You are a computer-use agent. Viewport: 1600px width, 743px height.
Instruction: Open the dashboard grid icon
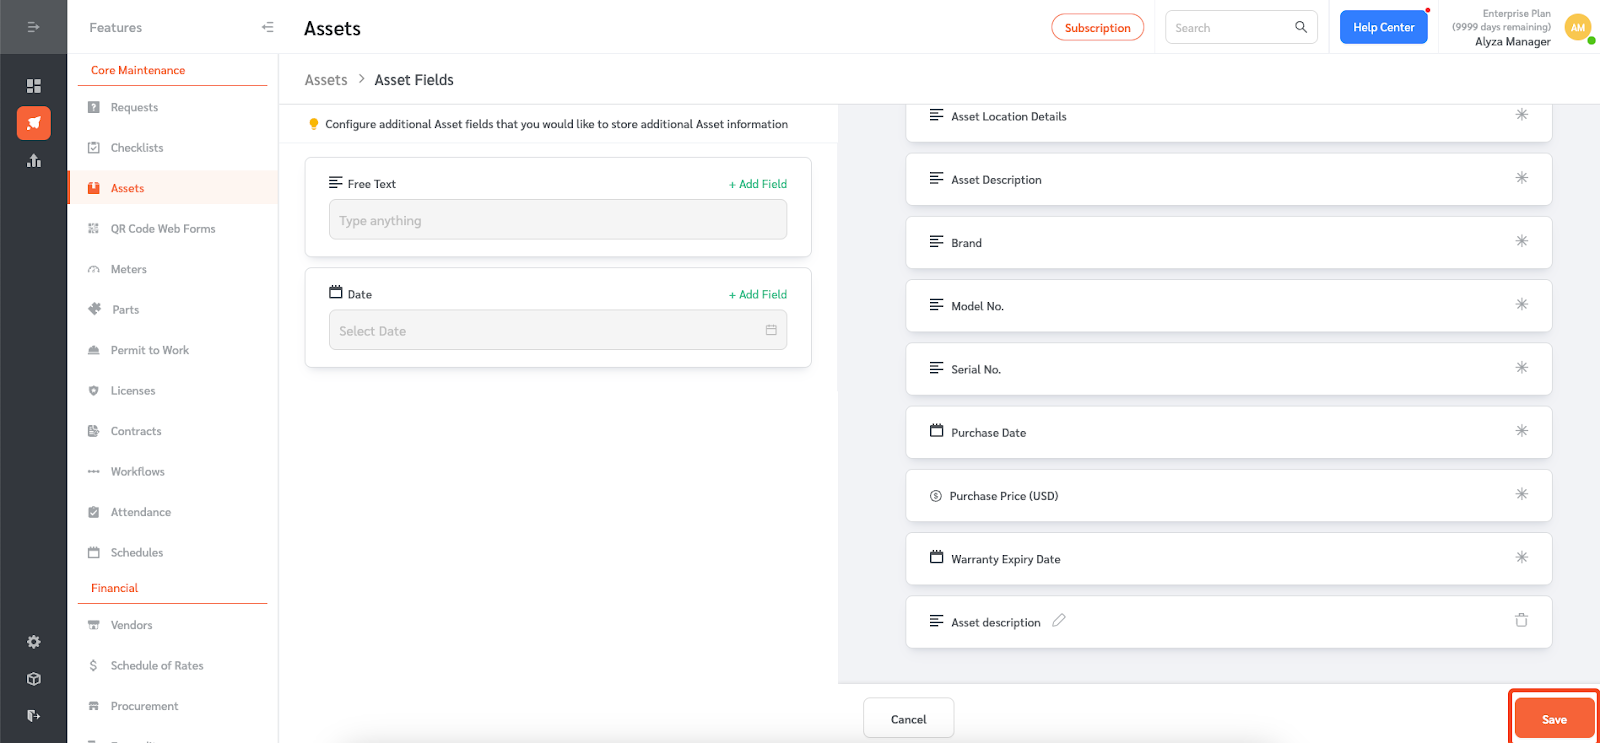(x=34, y=86)
